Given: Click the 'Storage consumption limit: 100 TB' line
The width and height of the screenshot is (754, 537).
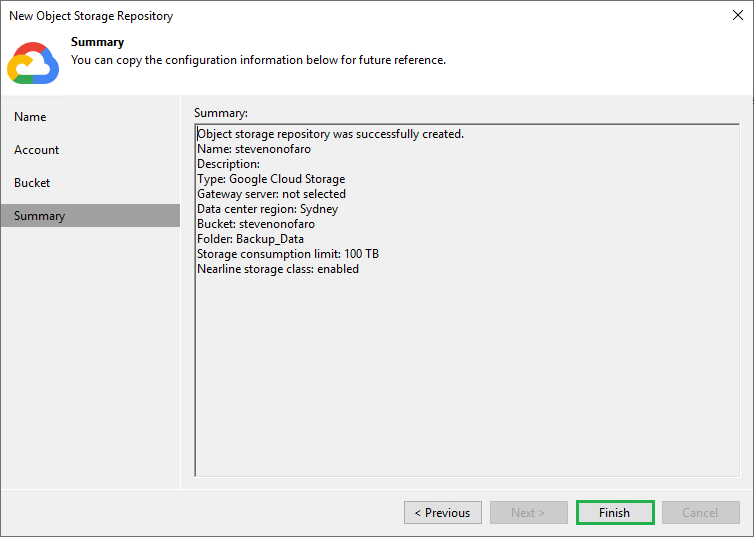Looking at the screenshot, I should 288,254.
